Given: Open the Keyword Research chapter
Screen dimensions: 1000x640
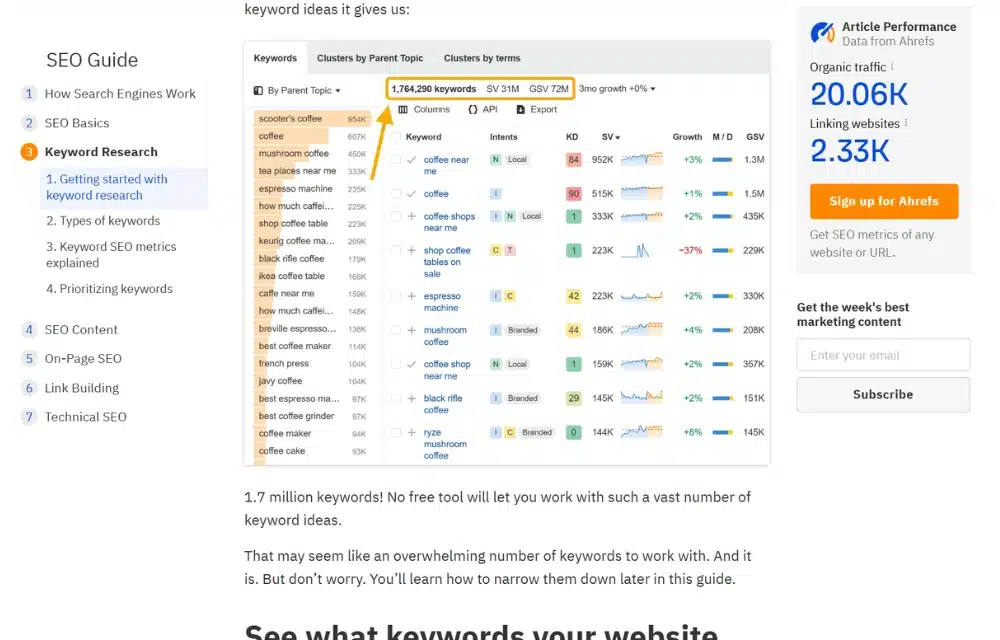Looking at the screenshot, I should click(x=101, y=152).
